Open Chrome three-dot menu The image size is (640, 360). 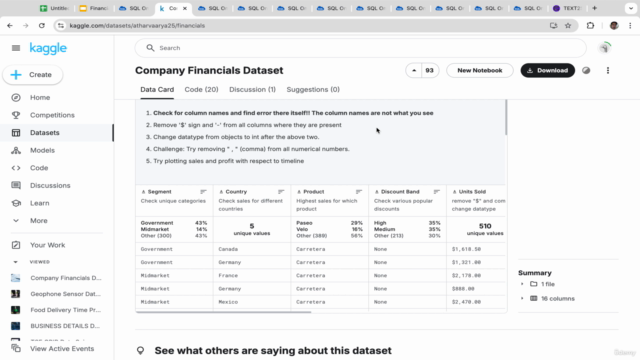pos(630,25)
